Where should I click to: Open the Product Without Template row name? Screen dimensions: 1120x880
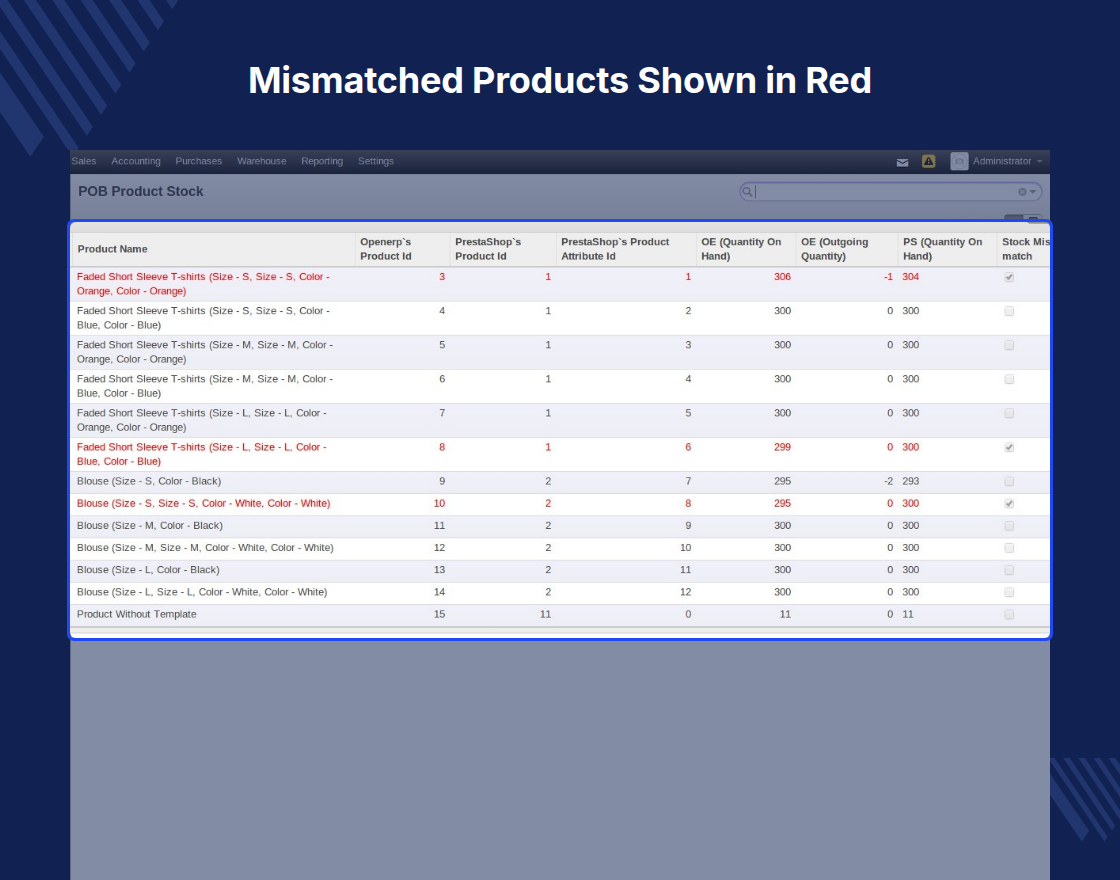(136, 614)
